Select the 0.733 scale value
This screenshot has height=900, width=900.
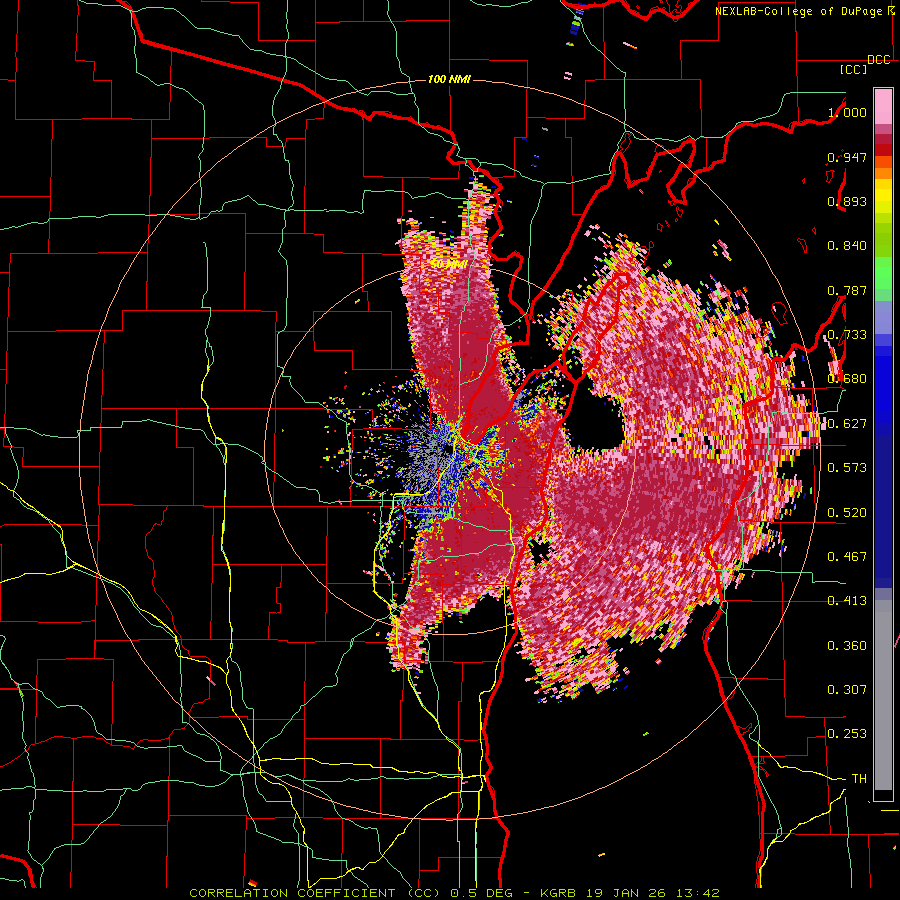[x=847, y=335]
